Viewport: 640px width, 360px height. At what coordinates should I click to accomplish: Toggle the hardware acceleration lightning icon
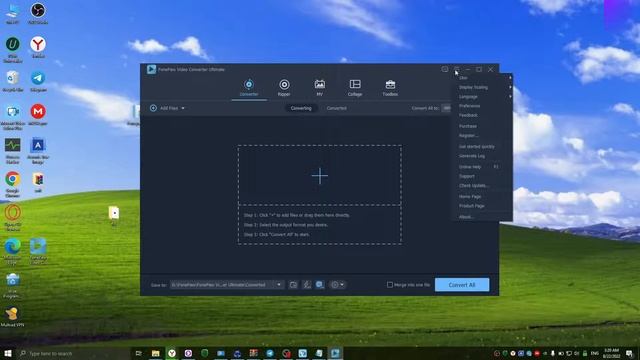(x=307, y=284)
